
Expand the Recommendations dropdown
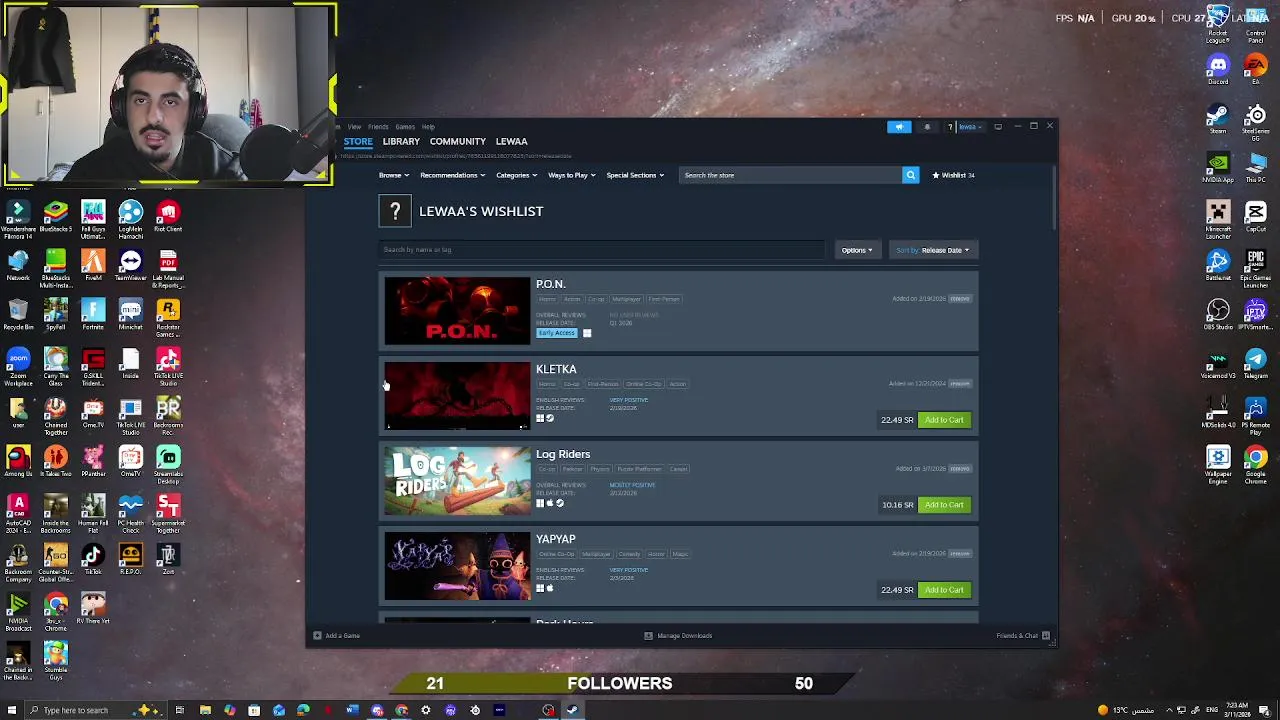452,175
